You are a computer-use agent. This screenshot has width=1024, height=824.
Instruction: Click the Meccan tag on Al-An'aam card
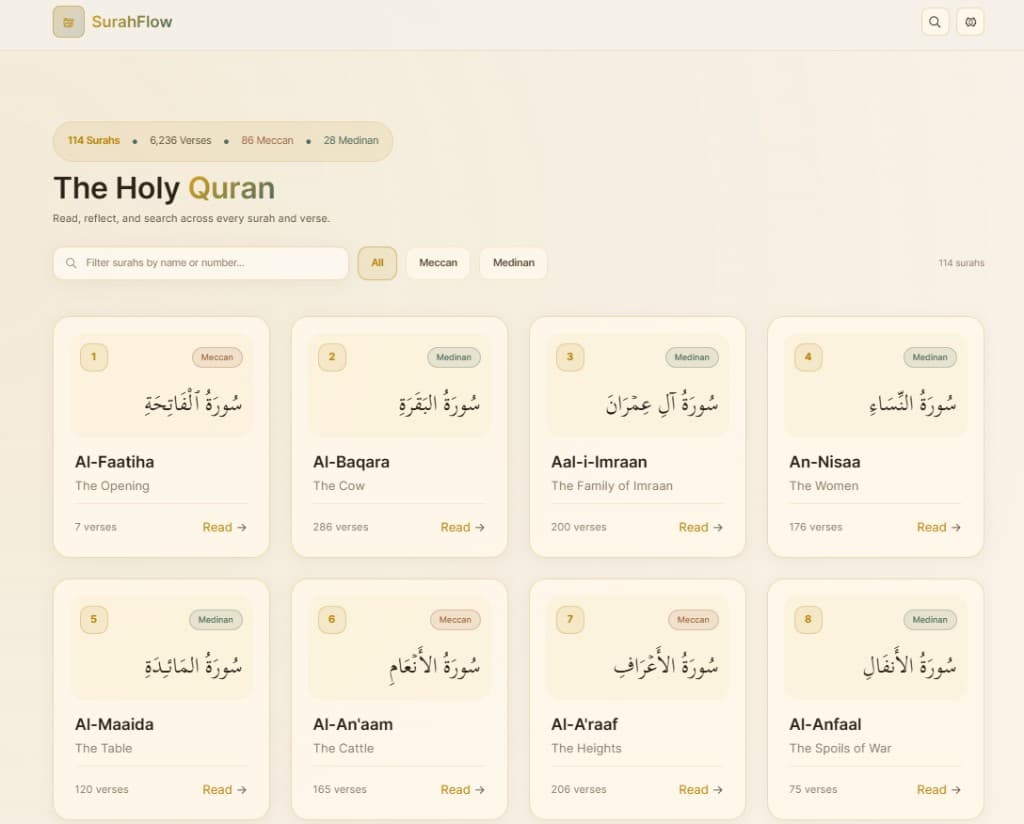tap(455, 620)
